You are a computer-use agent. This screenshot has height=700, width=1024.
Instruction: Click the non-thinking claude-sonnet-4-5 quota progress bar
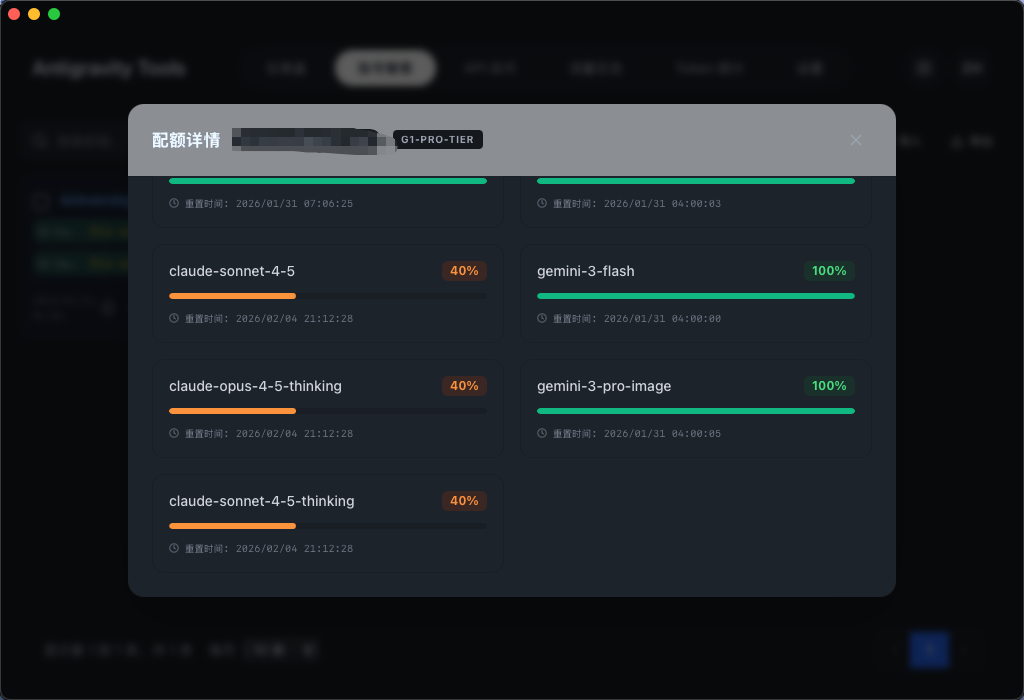click(x=328, y=296)
